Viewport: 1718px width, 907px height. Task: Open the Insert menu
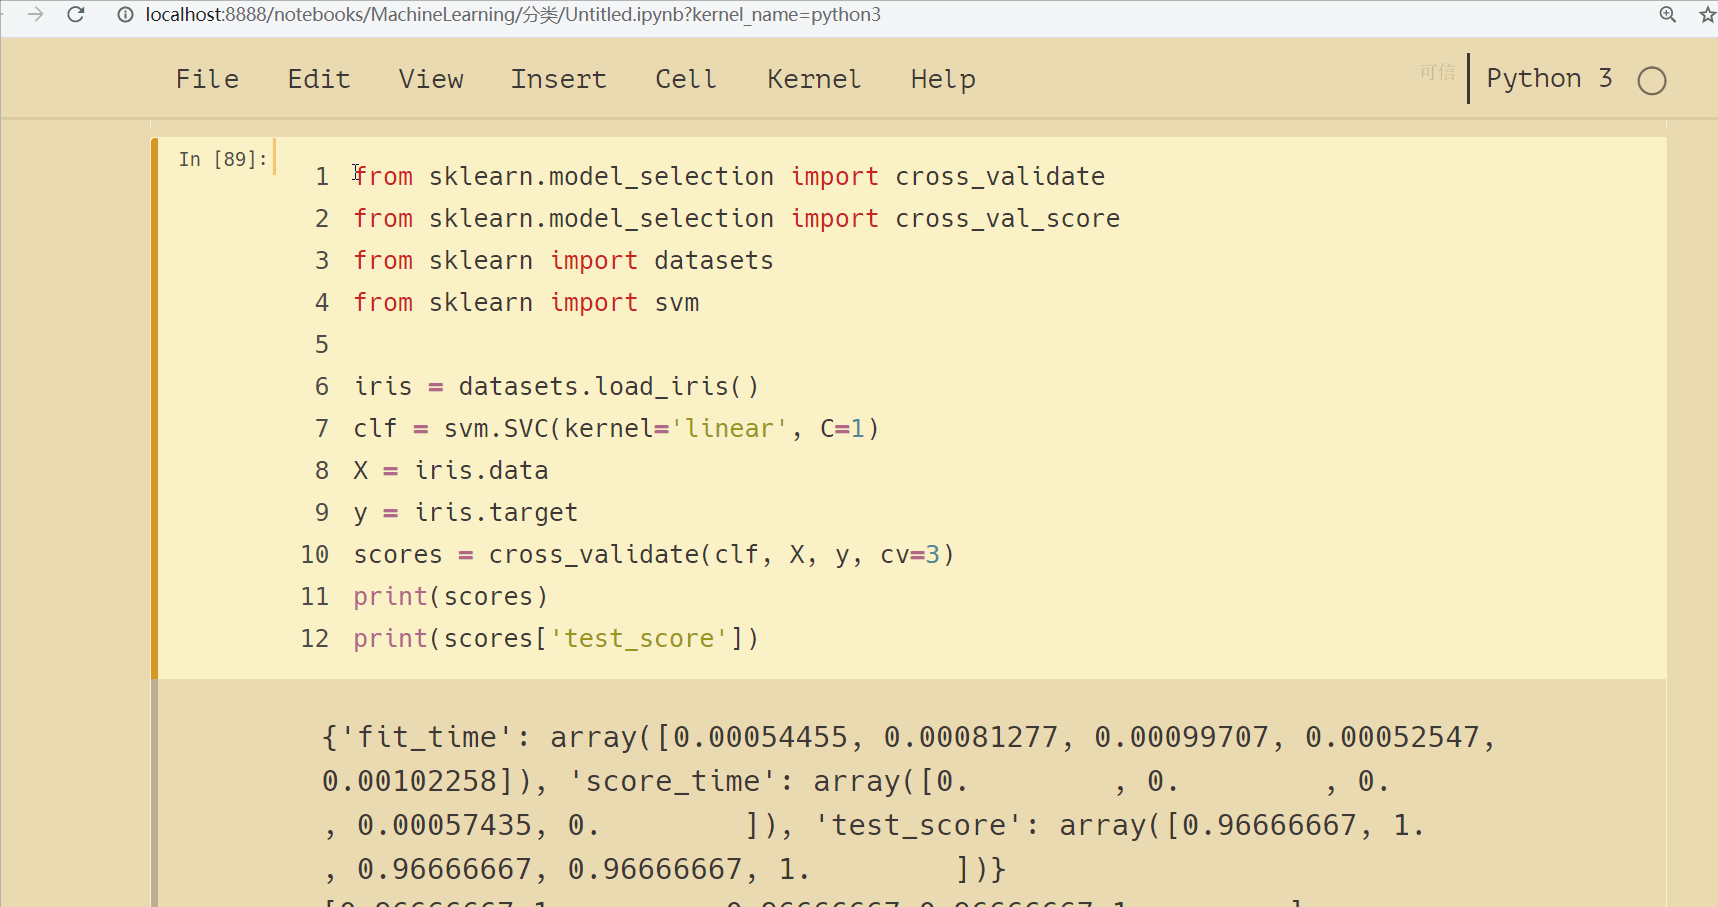click(559, 78)
